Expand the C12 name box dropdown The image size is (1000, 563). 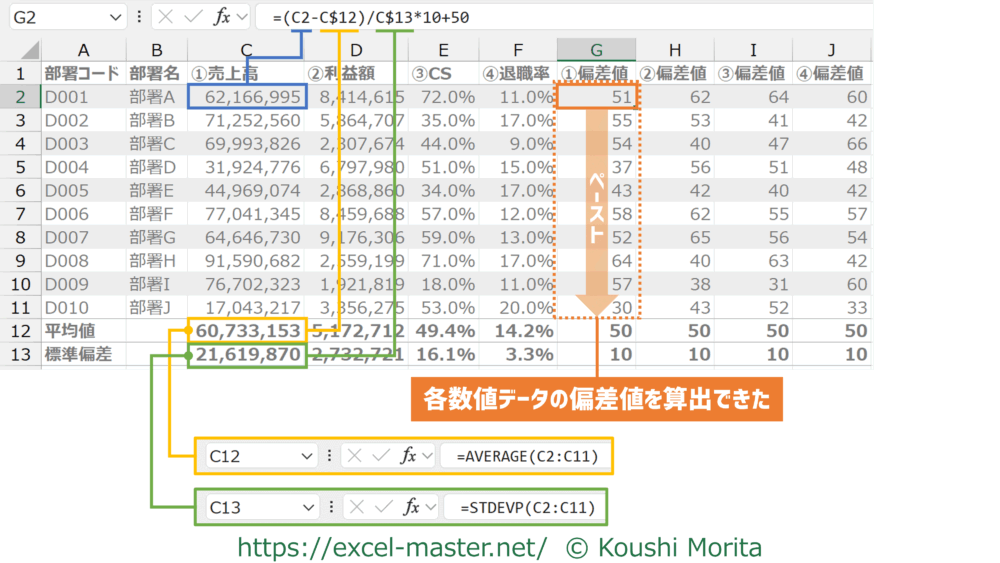308,456
